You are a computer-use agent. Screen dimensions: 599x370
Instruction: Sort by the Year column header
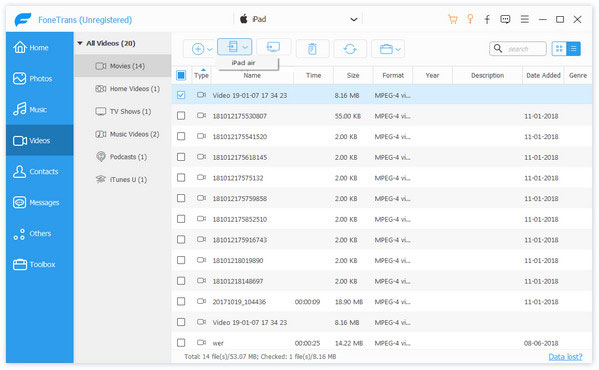[432, 75]
